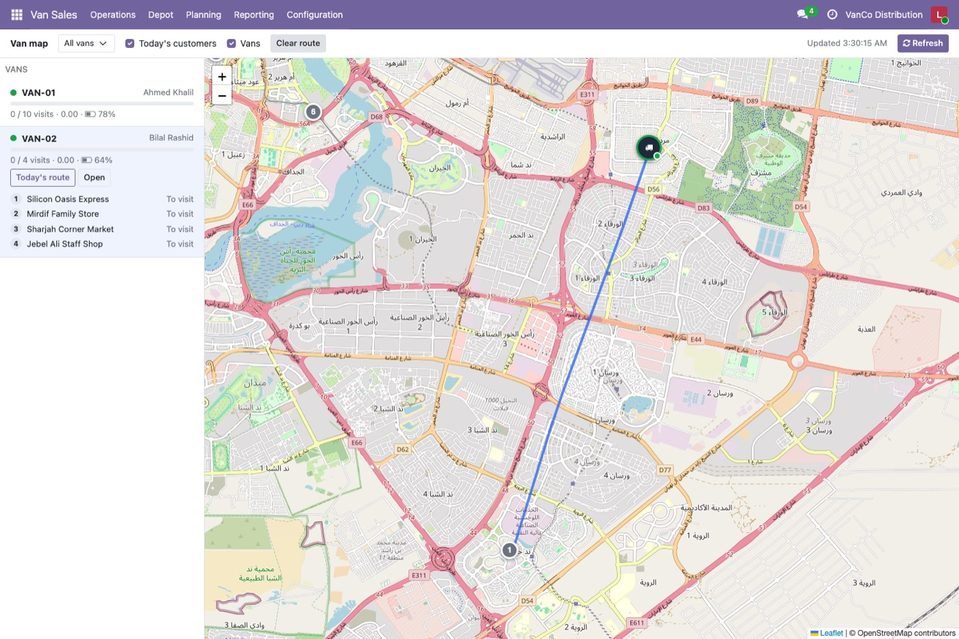959x639 pixels.
Task: Click the Clear route button
Action: click(298, 43)
